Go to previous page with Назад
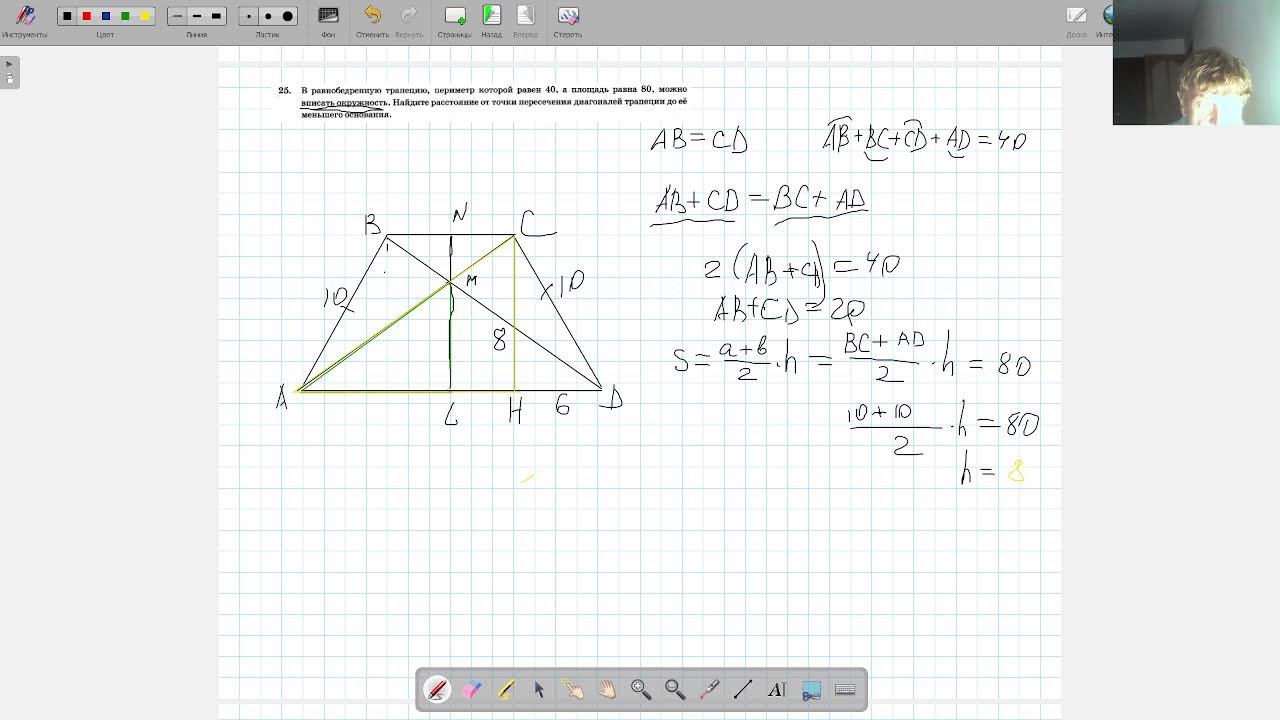This screenshot has width=1280, height=720. (491, 20)
